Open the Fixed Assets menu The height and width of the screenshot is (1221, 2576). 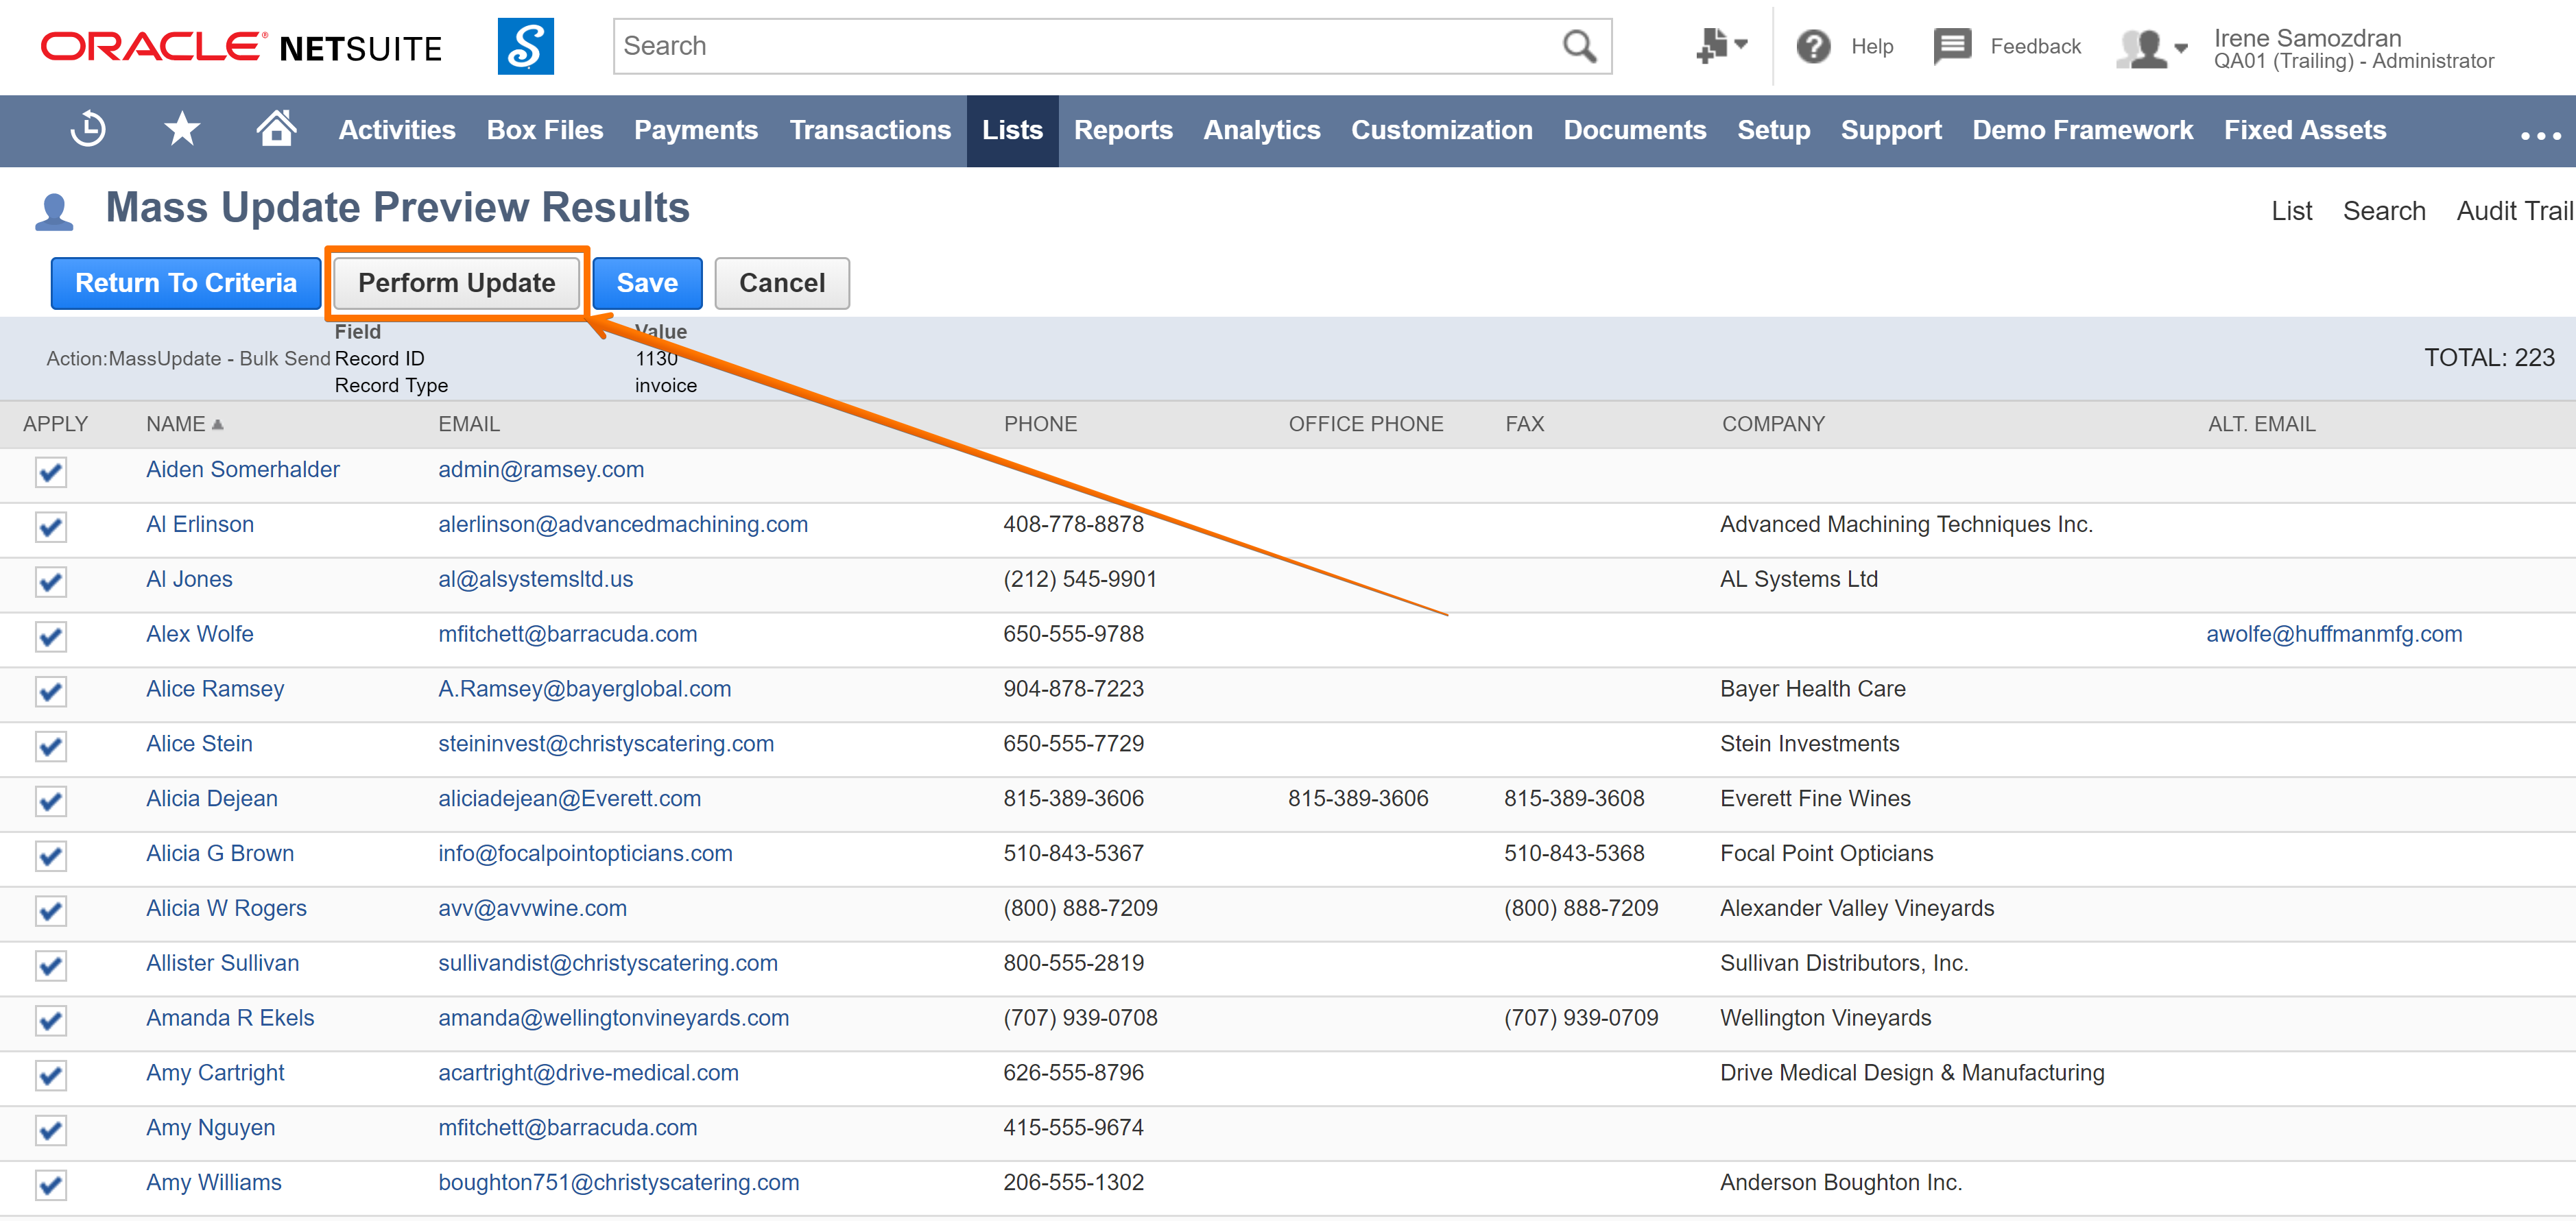[x=2304, y=130]
